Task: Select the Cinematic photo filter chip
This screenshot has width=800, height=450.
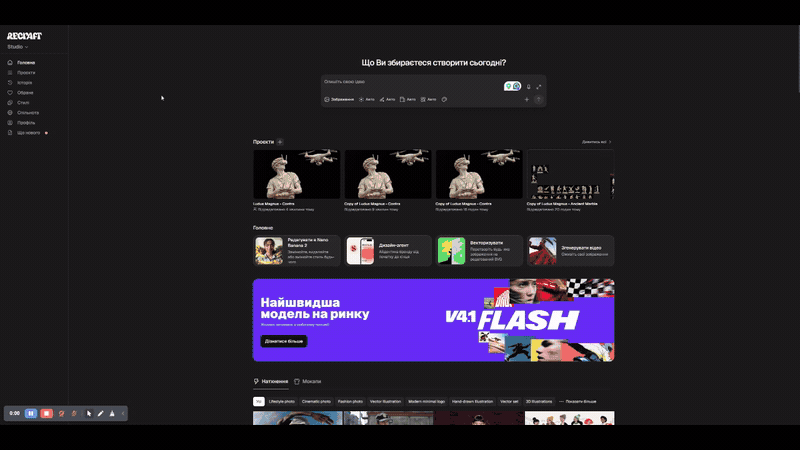Action: pyautogui.click(x=316, y=402)
